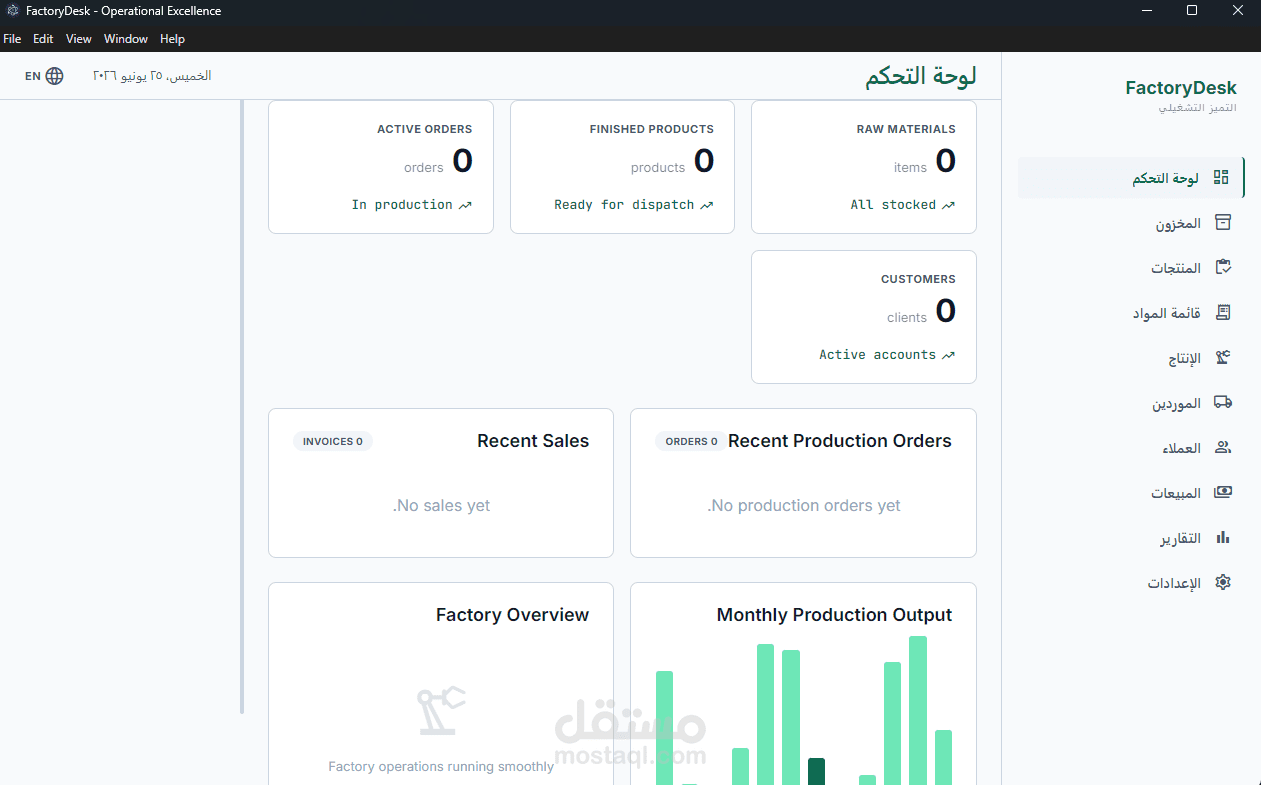Click the products clipboard icon
Screen dimensions: 1261x785
tap(1222, 267)
